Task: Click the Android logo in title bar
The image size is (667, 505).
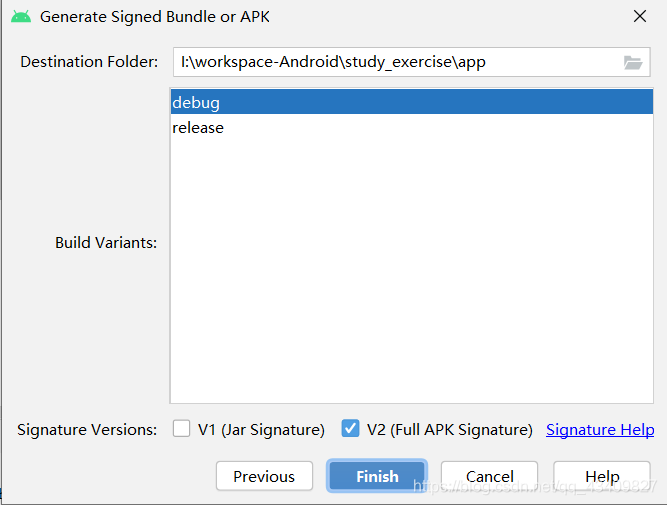Action: coord(21,17)
